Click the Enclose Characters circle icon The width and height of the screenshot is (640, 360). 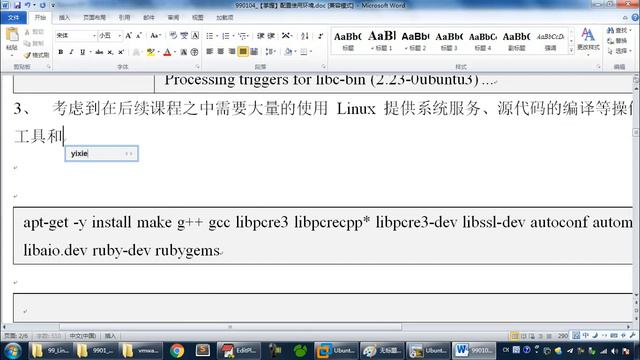coord(195,52)
